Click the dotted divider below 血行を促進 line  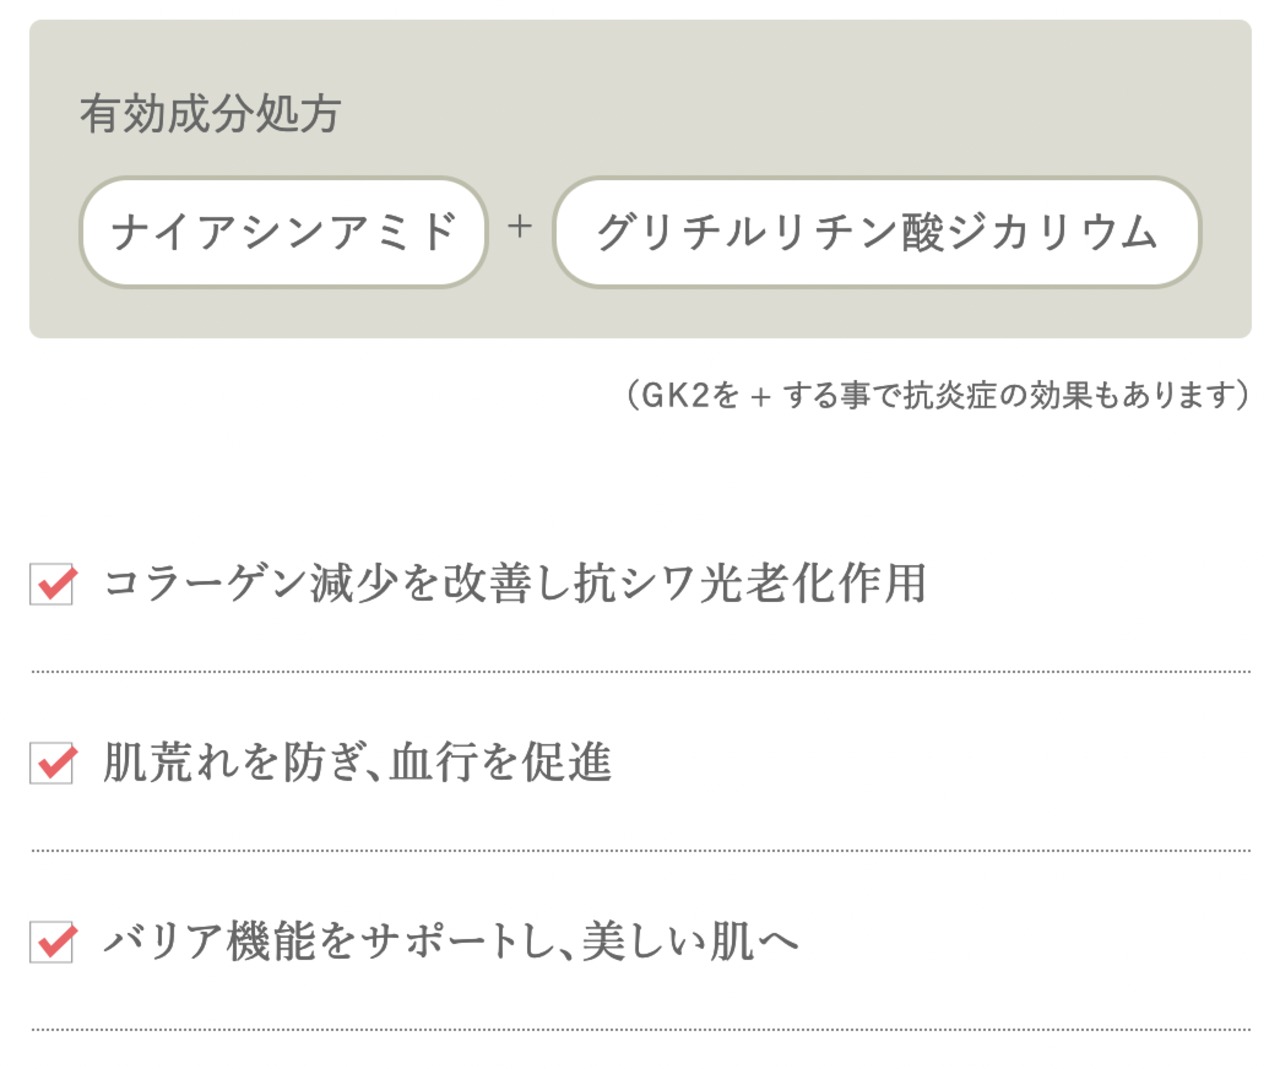point(640,851)
